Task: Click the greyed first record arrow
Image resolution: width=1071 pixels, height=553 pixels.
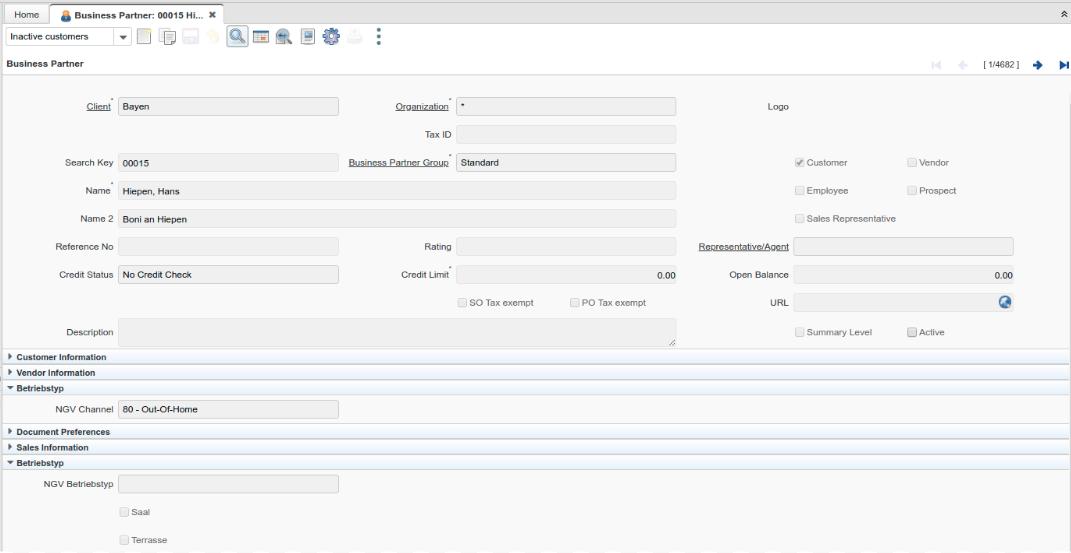Action: coord(936,65)
